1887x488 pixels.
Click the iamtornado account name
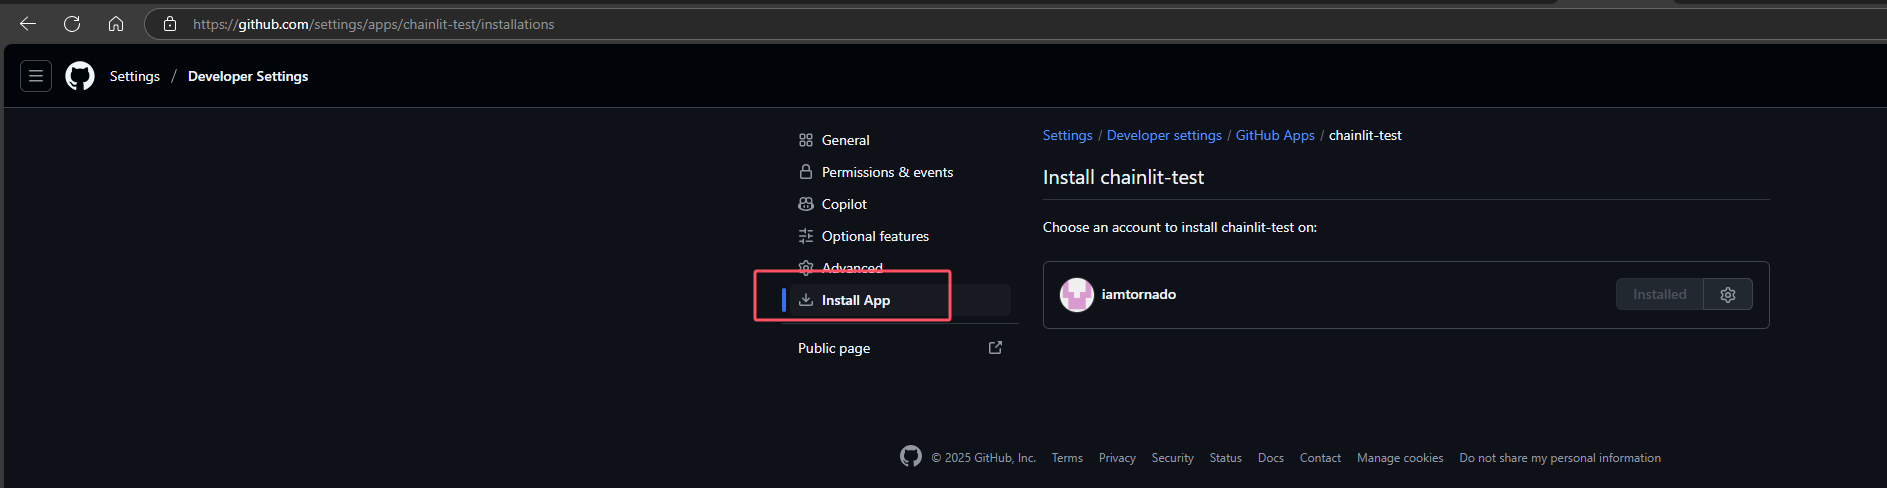[1138, 294]
